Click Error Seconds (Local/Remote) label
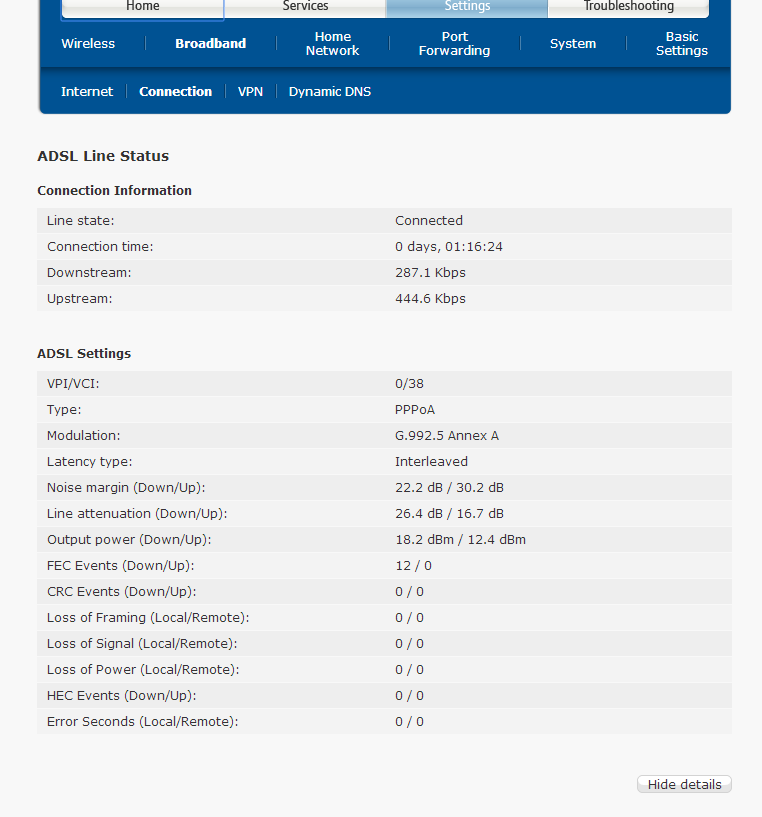Viewport: 762px width, 817px height. (143, 722)
